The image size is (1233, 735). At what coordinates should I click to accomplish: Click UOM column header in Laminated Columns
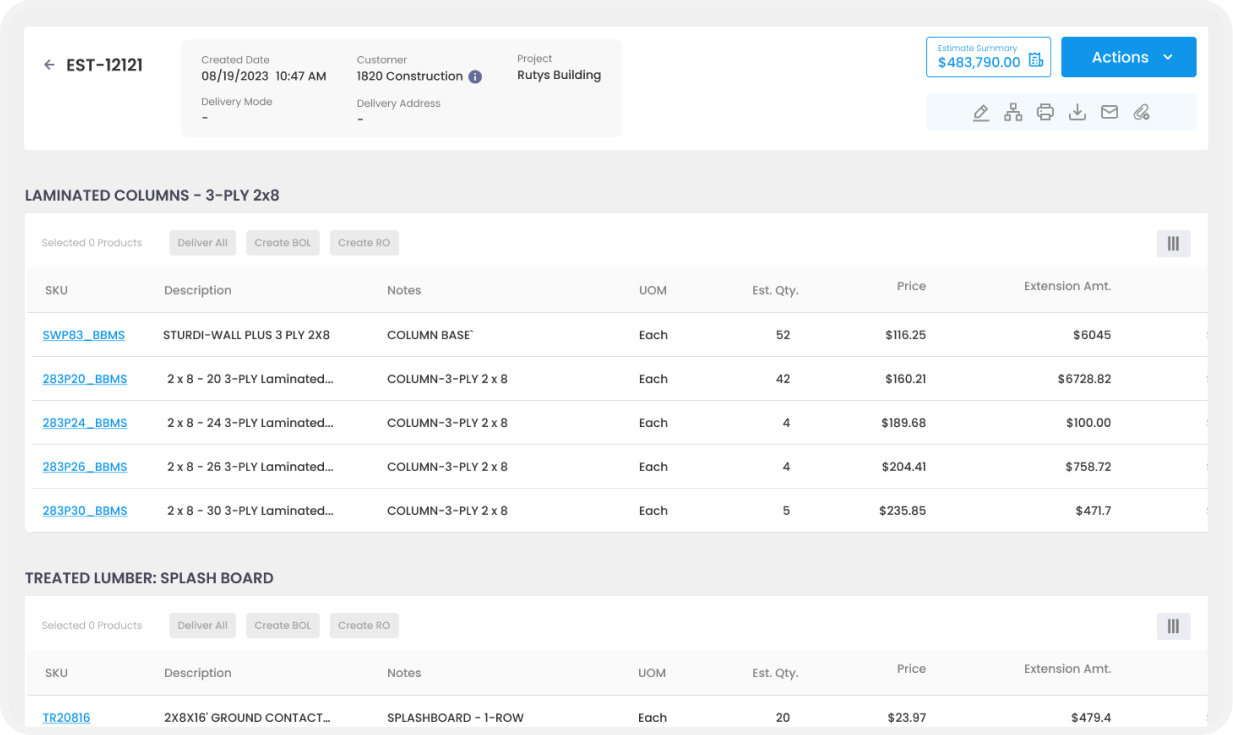[x=653, y=290]
